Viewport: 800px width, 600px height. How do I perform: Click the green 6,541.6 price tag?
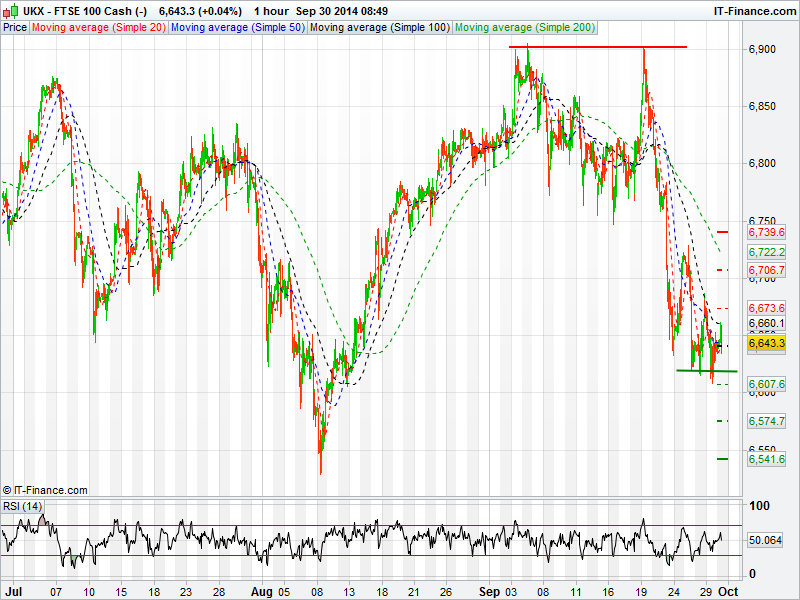767,458
